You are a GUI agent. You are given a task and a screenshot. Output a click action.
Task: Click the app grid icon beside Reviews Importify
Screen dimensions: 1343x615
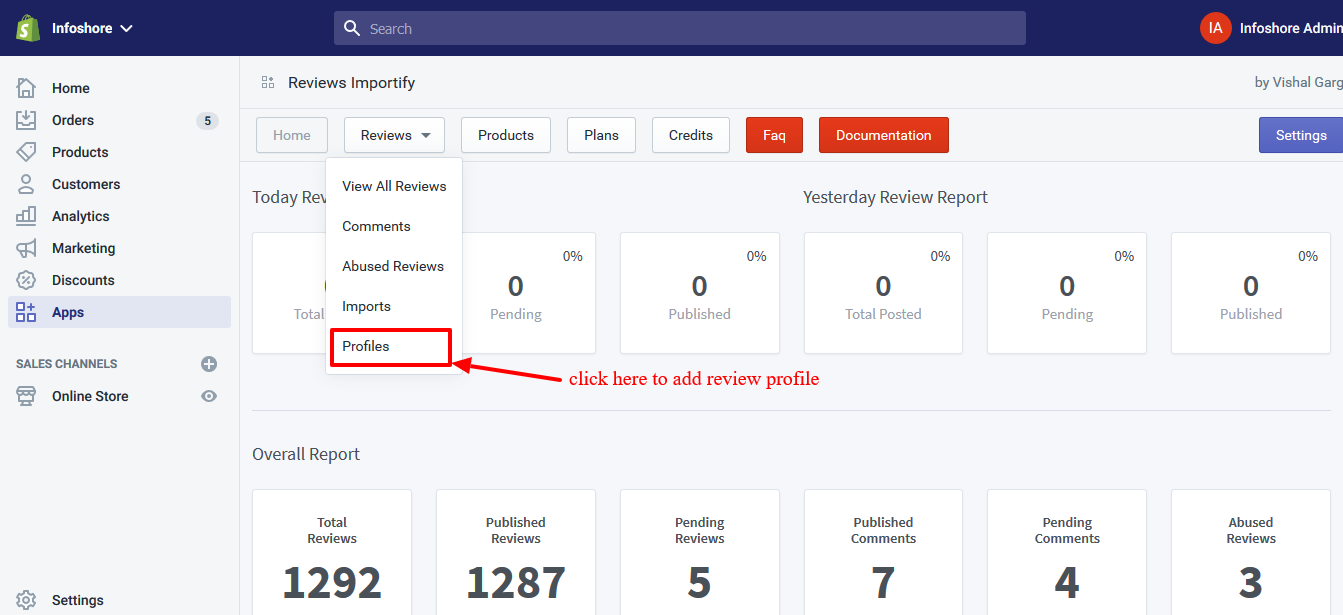pos(267,82)
